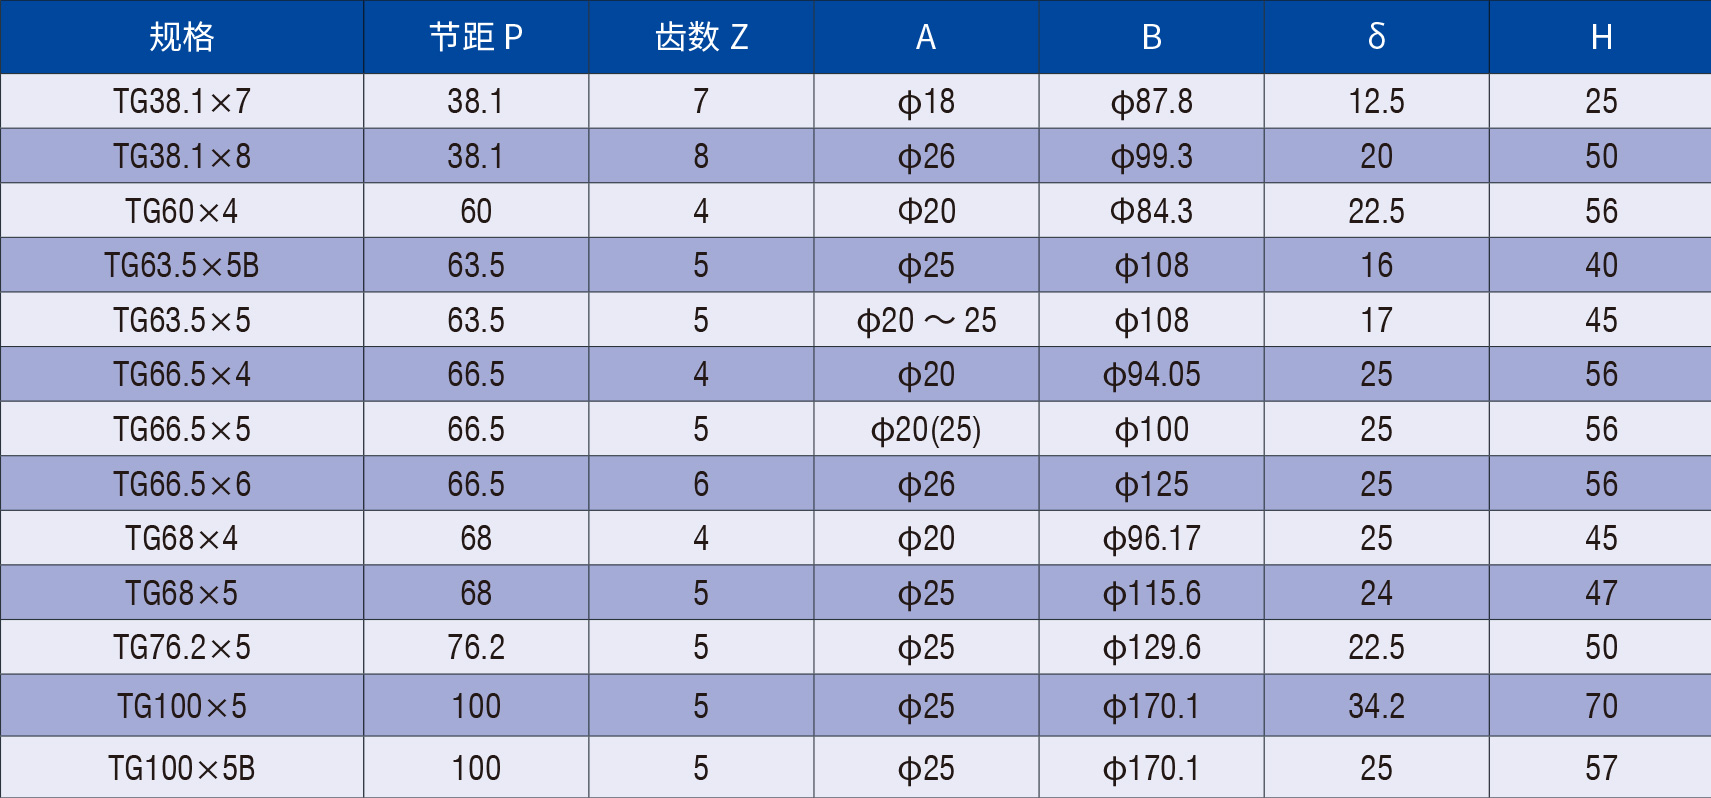Select the TG68×5 row label
The width and height of the screenshot is (1711, 798).
point(182,593)
